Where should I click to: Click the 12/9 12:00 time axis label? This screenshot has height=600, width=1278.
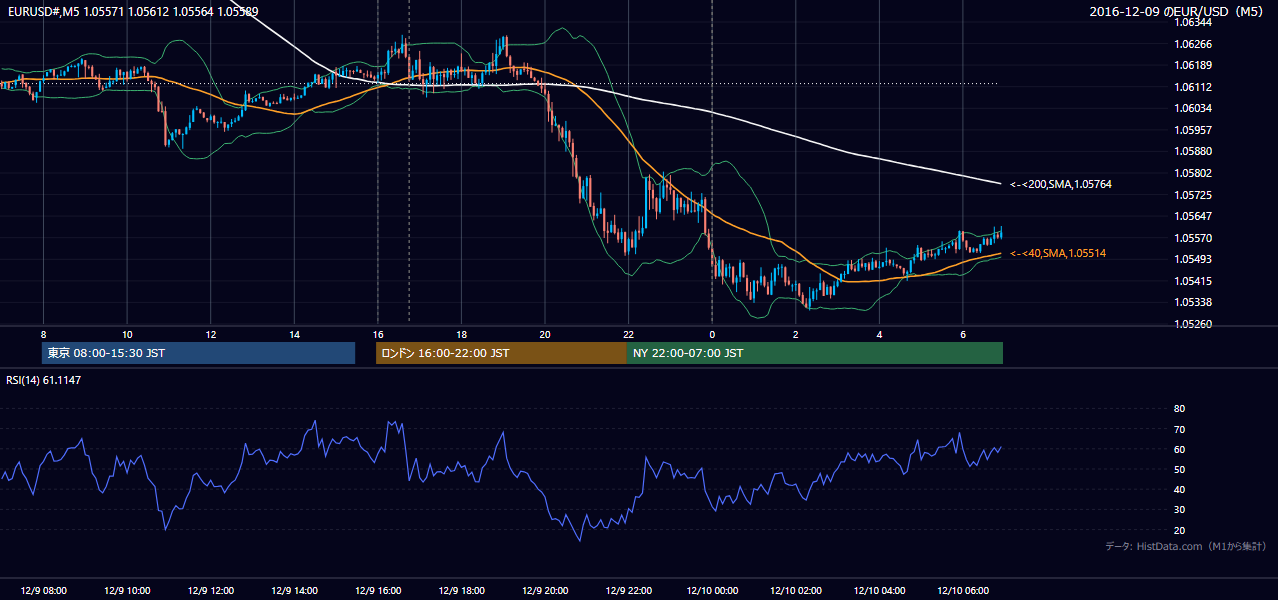tap(211, 591)
